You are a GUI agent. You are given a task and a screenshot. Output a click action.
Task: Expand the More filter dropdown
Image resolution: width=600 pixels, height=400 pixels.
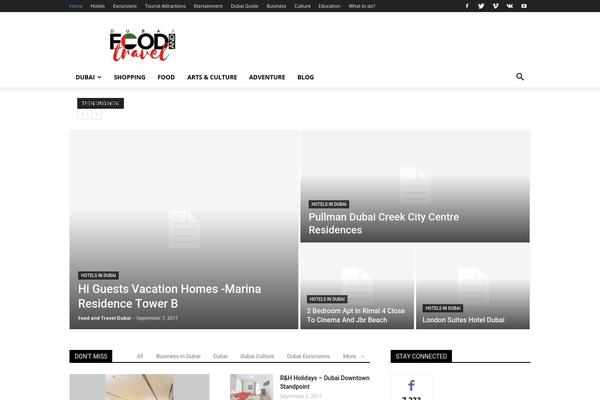pos(354,356)
